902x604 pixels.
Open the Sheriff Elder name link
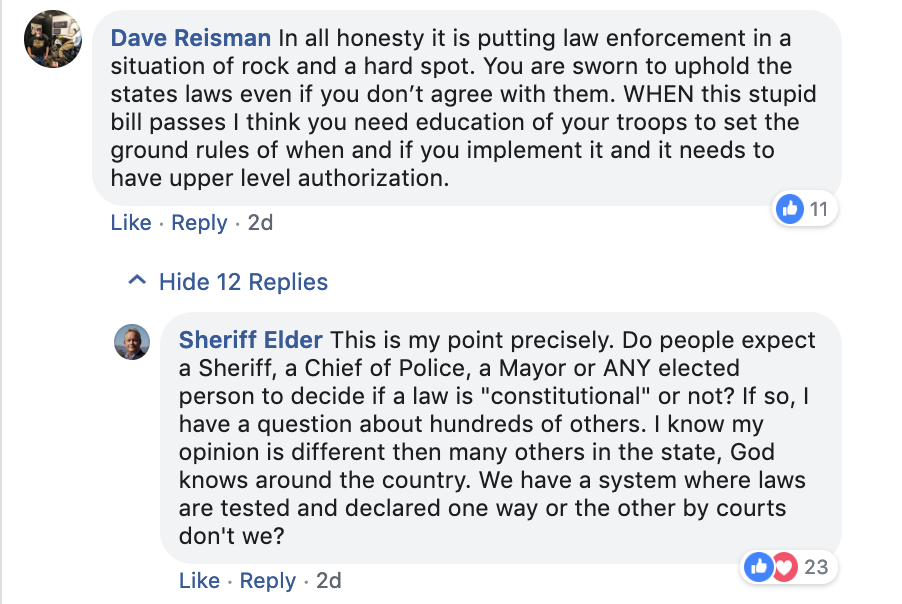[250, 340]
